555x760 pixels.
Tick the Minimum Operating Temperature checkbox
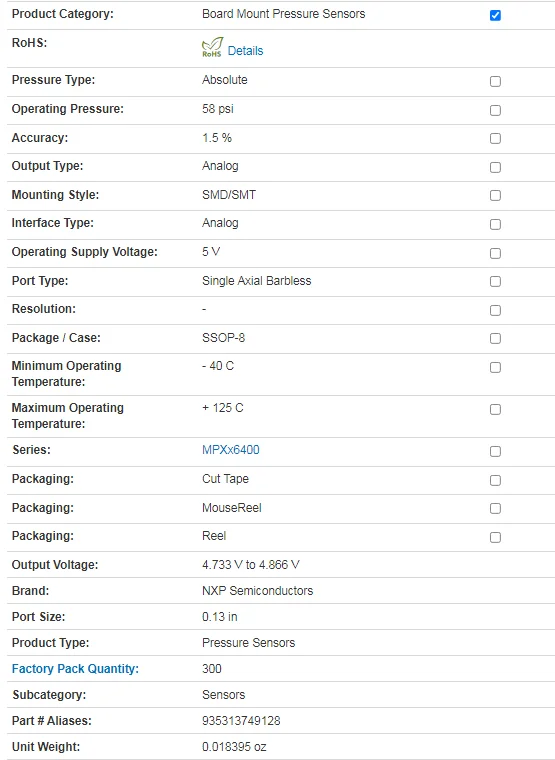(x=495, y=367)
